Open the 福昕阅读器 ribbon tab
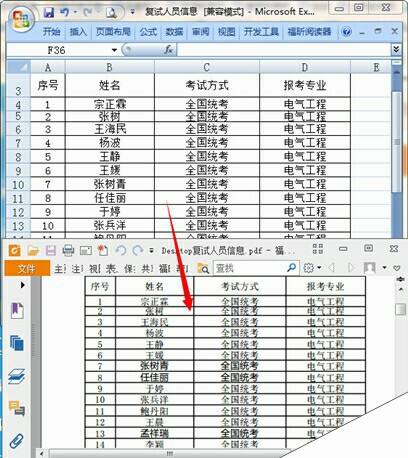This screenshot has width=408, height=458. [x=309, y=32]
